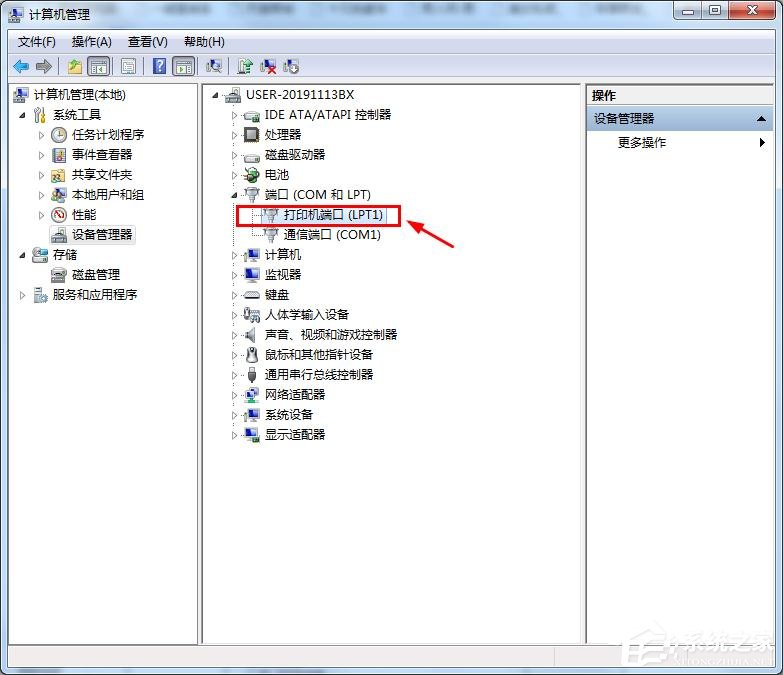This screenshot has height=675, width=783.
Task: Select the 系统设备 category
Action: 289,414
